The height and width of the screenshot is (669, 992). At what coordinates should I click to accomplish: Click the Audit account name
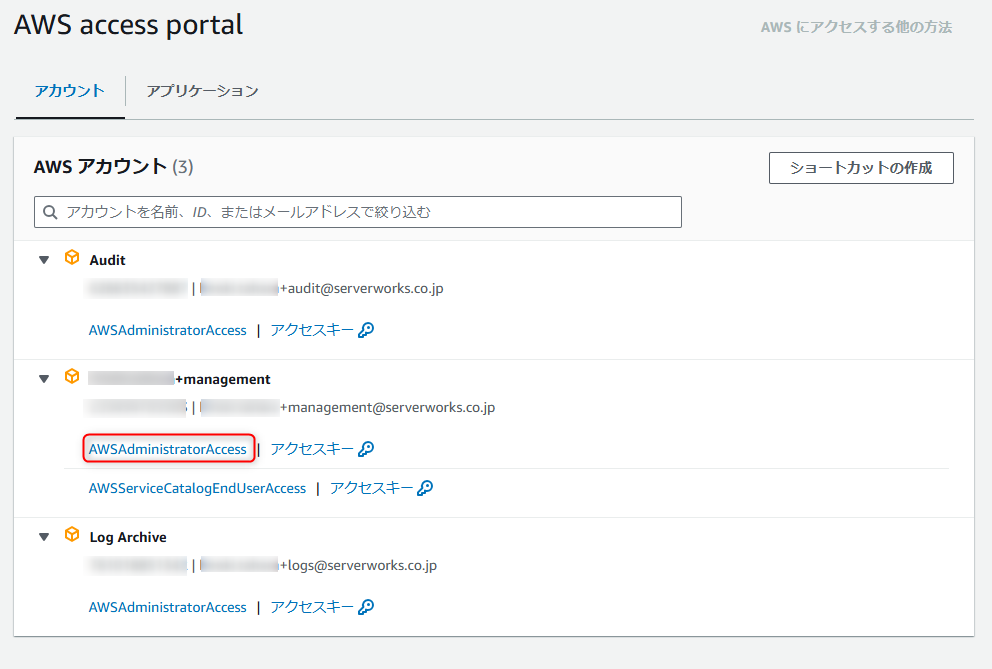click(x=108, y=260)
